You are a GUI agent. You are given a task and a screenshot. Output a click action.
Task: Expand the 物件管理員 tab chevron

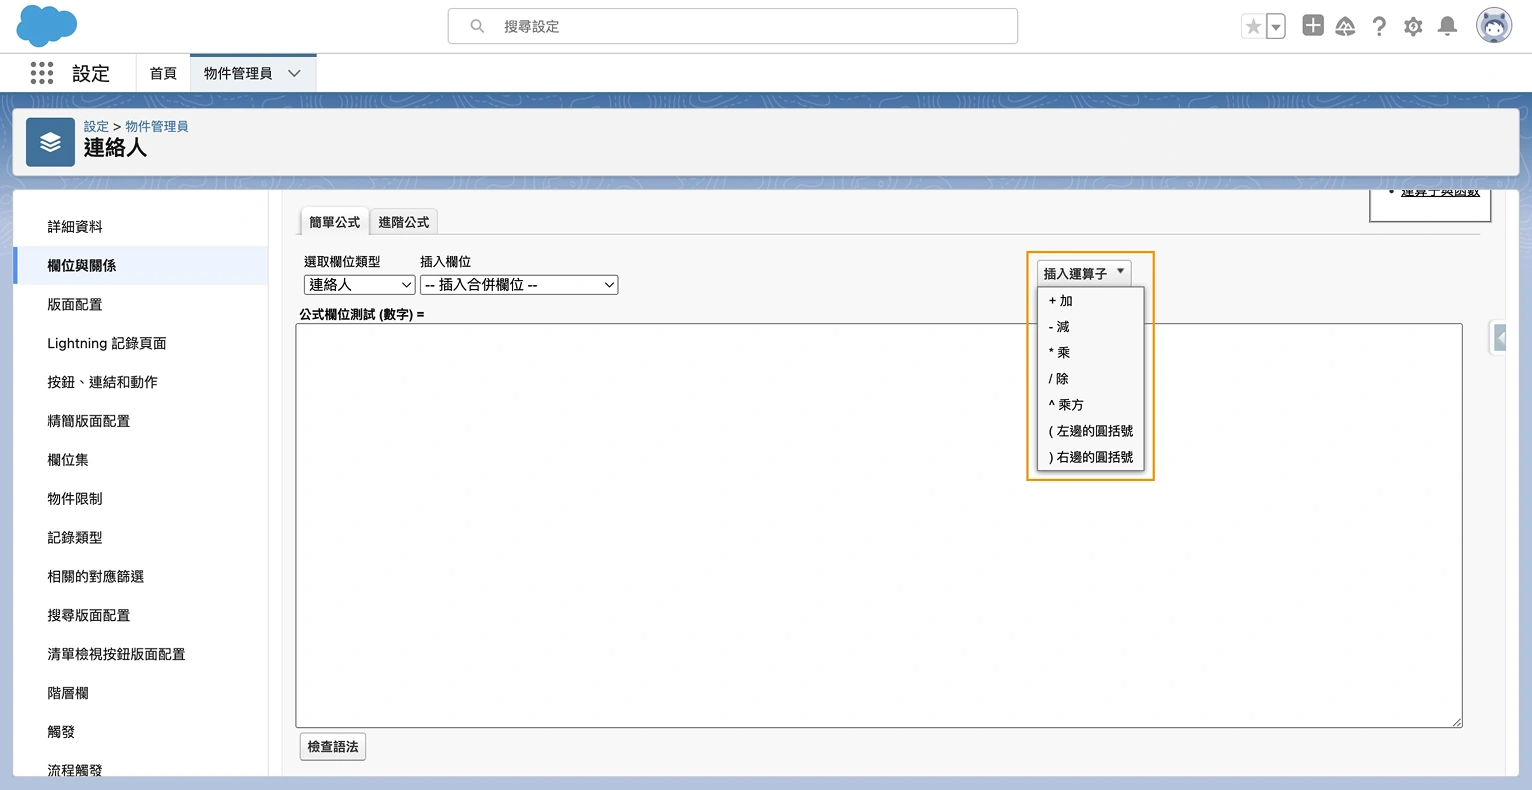tap(293, 73)
